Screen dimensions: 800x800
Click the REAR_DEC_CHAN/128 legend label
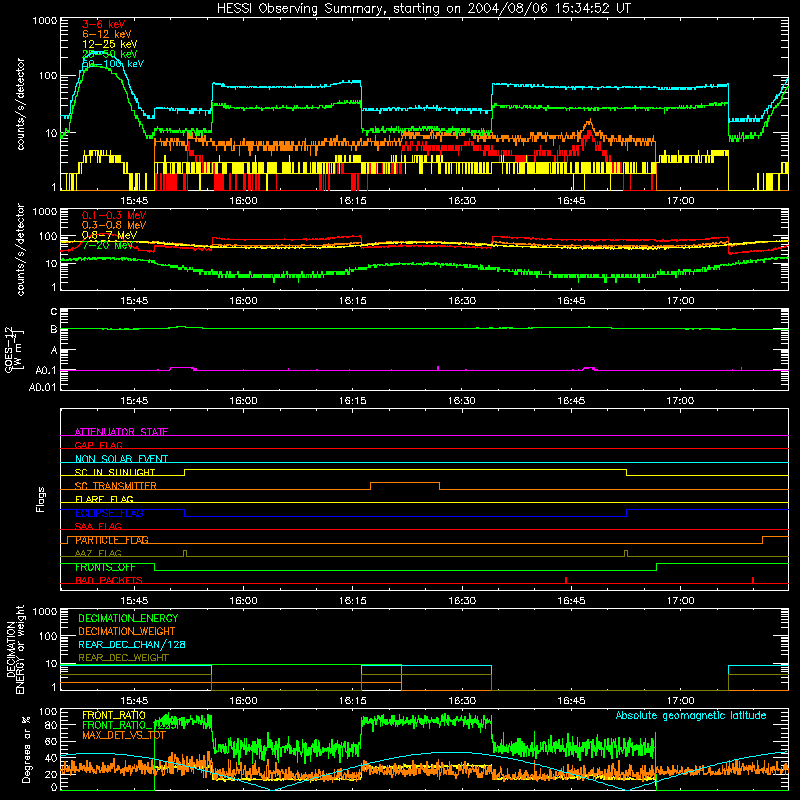pyautogui.click(x=132, y=644)
